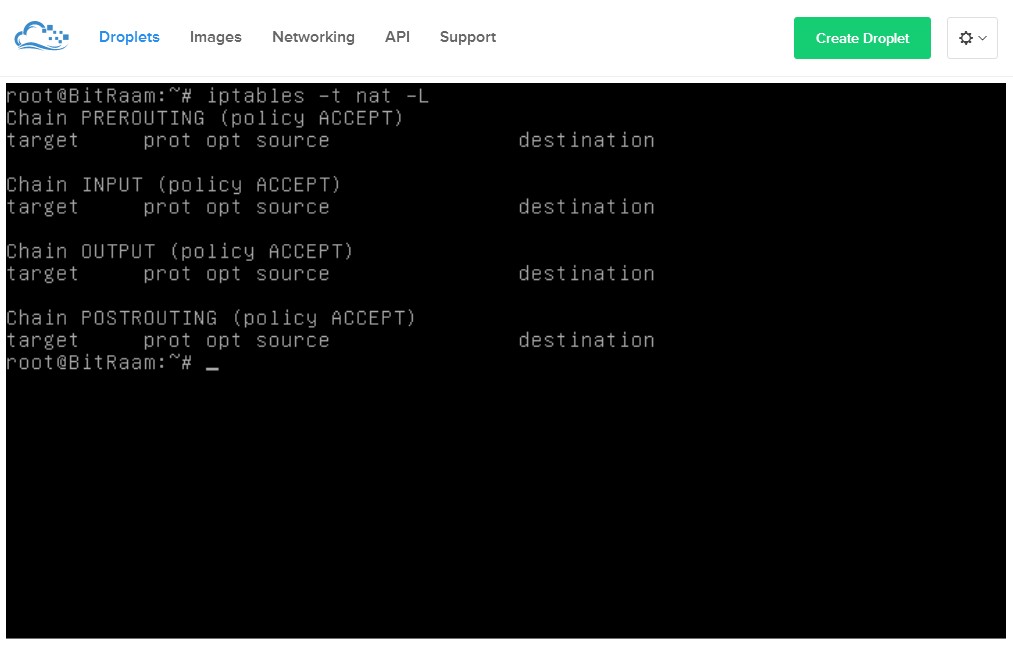Viewport: 1013px width, 645px height.
Task: Click destination header under POSTROUTING chain
Action: (x=587, y=340)
